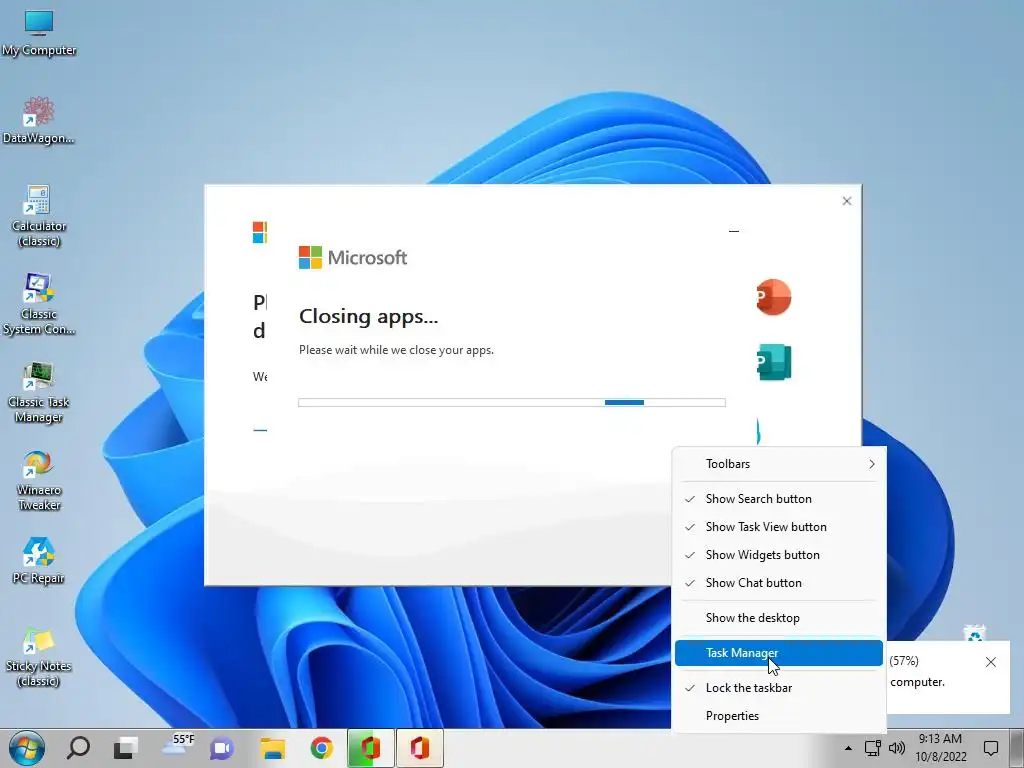1024x768 pixels.
Task: Close the Office installer window
Action: click(x=846, y=201)
